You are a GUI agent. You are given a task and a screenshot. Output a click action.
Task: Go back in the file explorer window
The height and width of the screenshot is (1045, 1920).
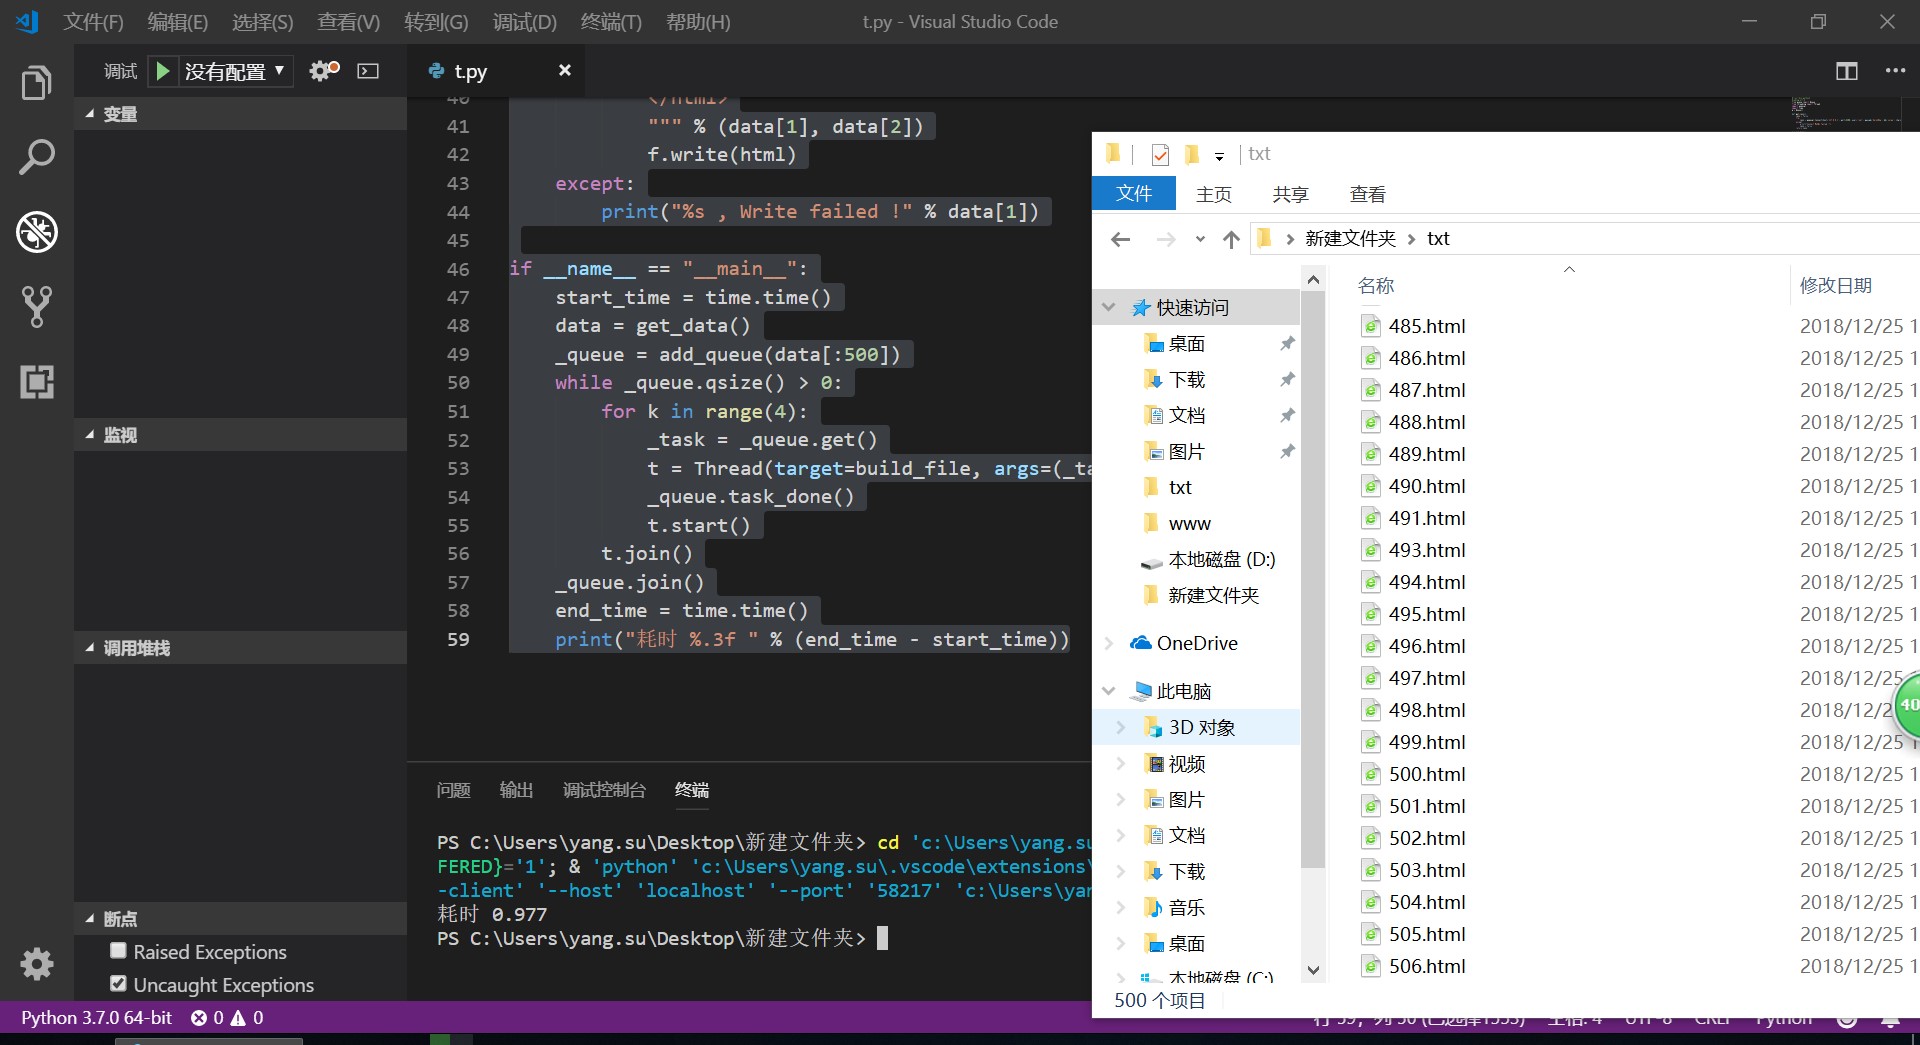pos(1120,239)
